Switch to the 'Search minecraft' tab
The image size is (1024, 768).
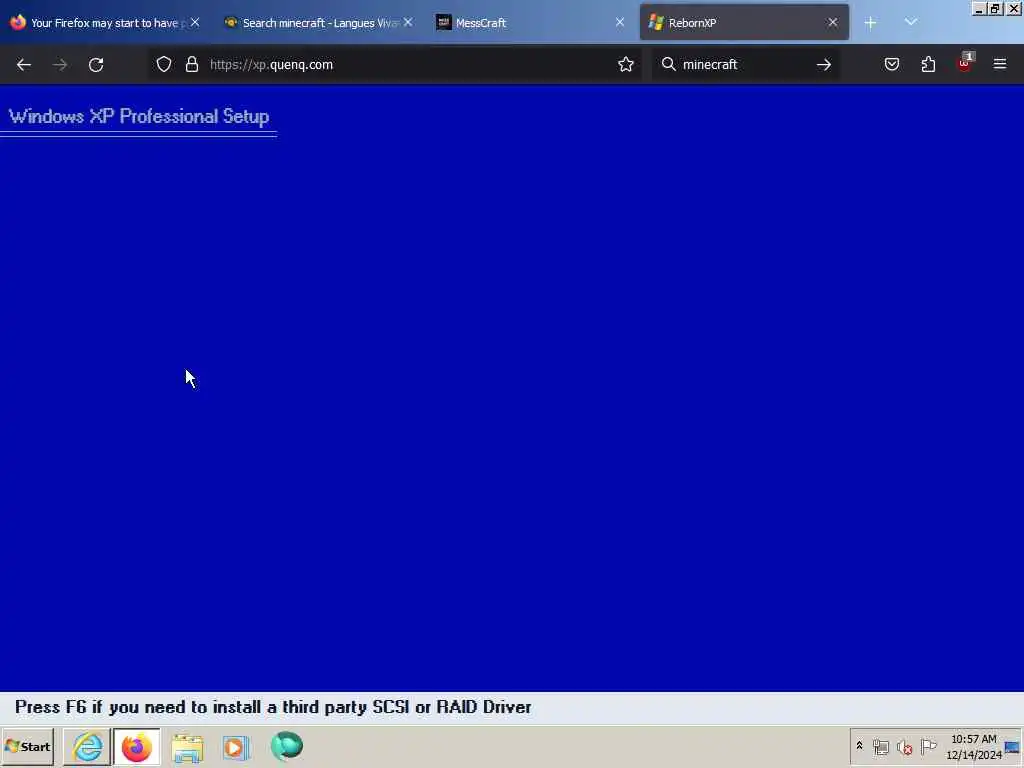[320, 23]
